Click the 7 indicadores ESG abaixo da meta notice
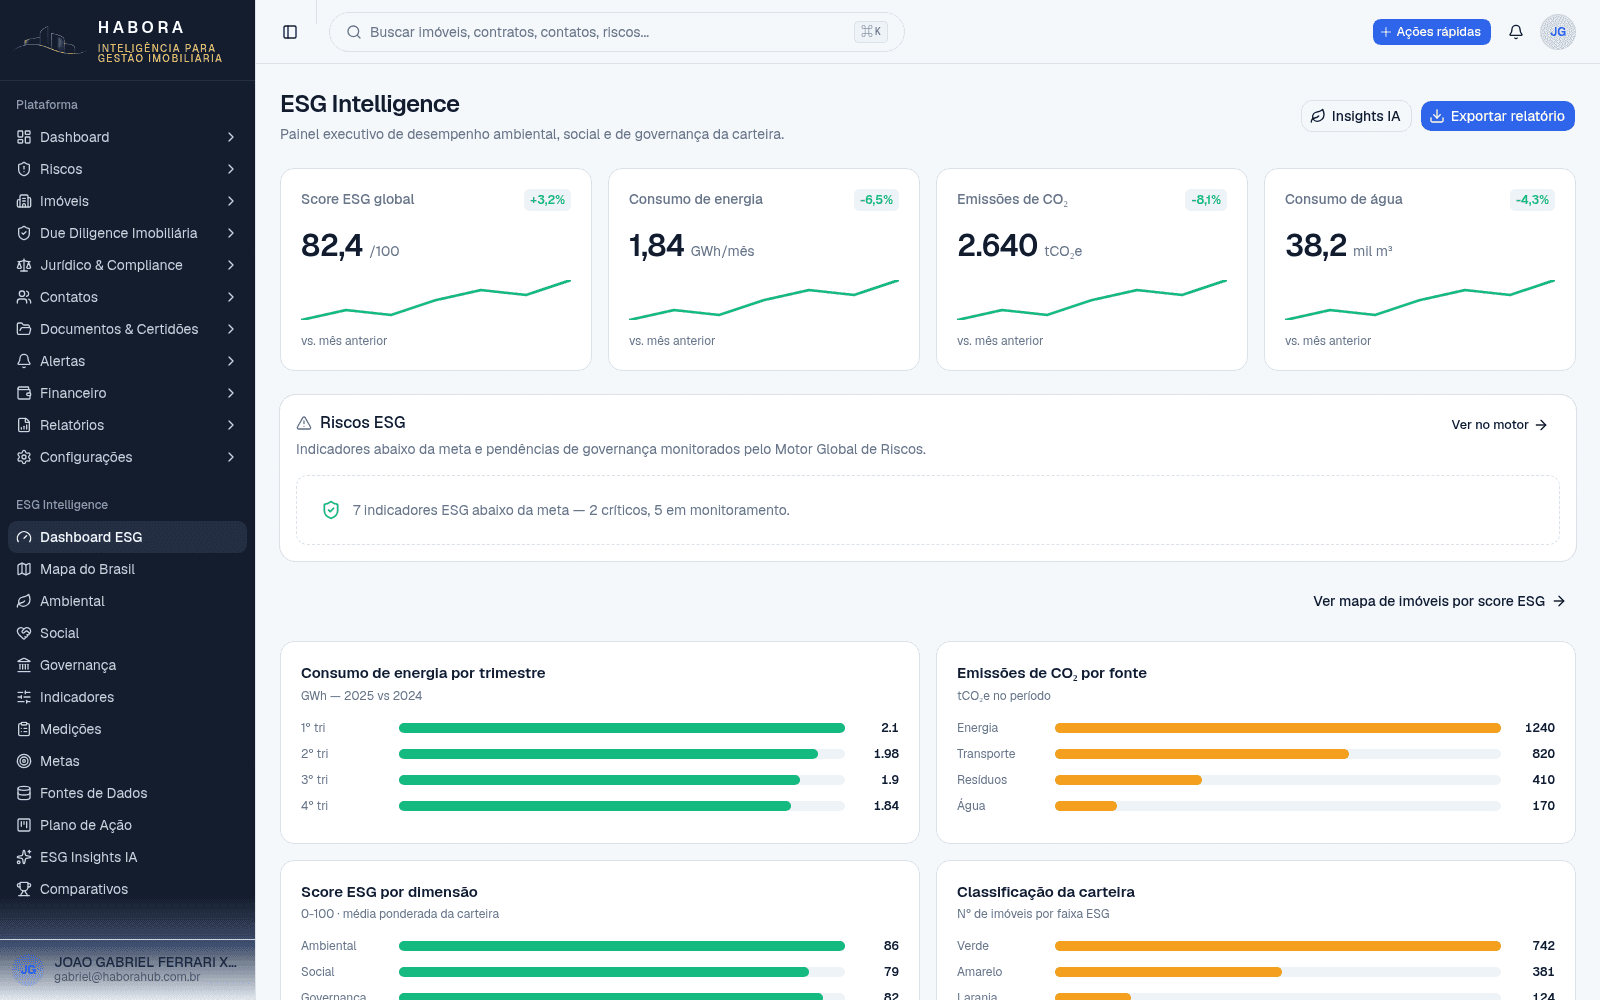Image resolution: width=1600 pixels, height=1000 pixels. [928, 510]
